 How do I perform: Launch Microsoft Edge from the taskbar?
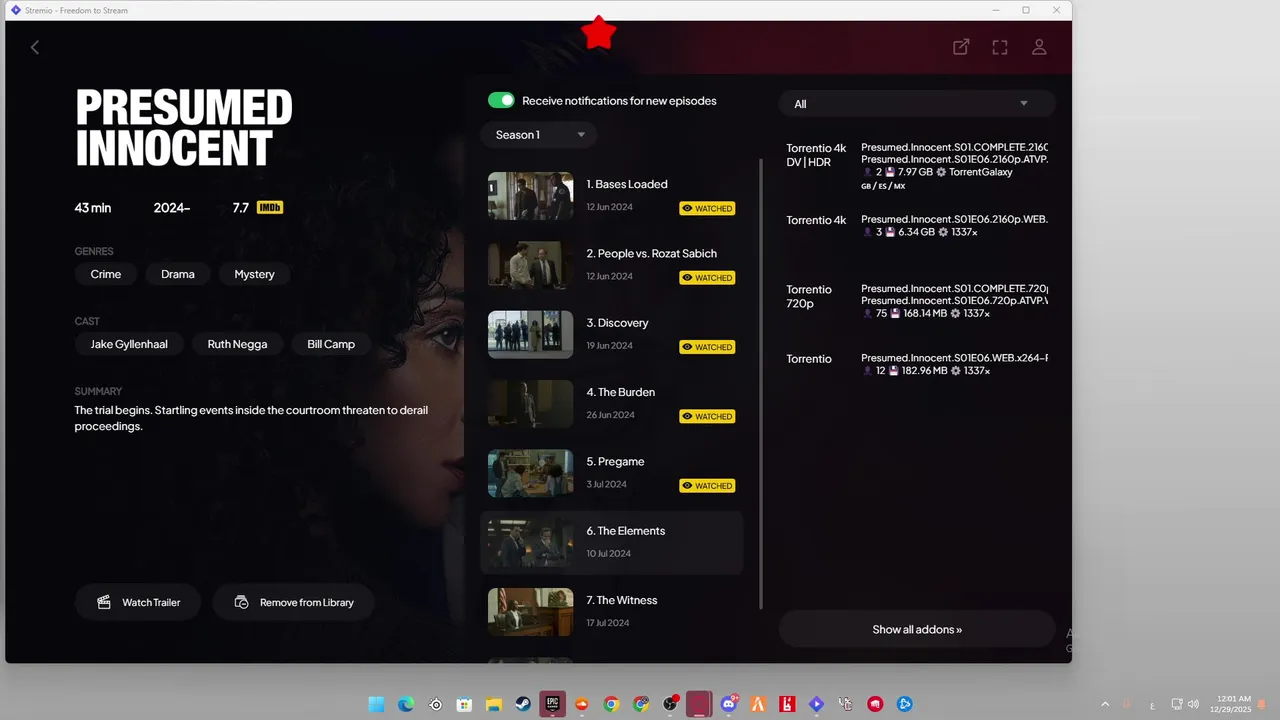(x=406, y=704)
